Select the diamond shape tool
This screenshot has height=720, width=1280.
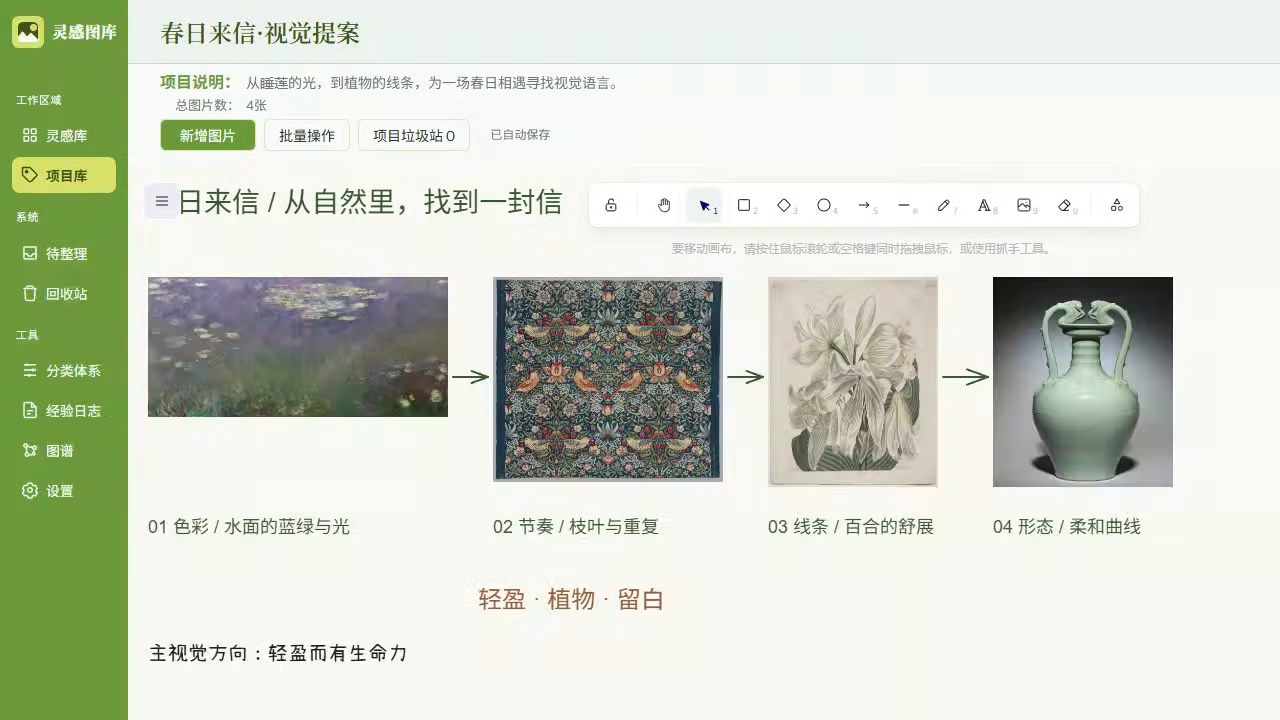coord(784,205)
